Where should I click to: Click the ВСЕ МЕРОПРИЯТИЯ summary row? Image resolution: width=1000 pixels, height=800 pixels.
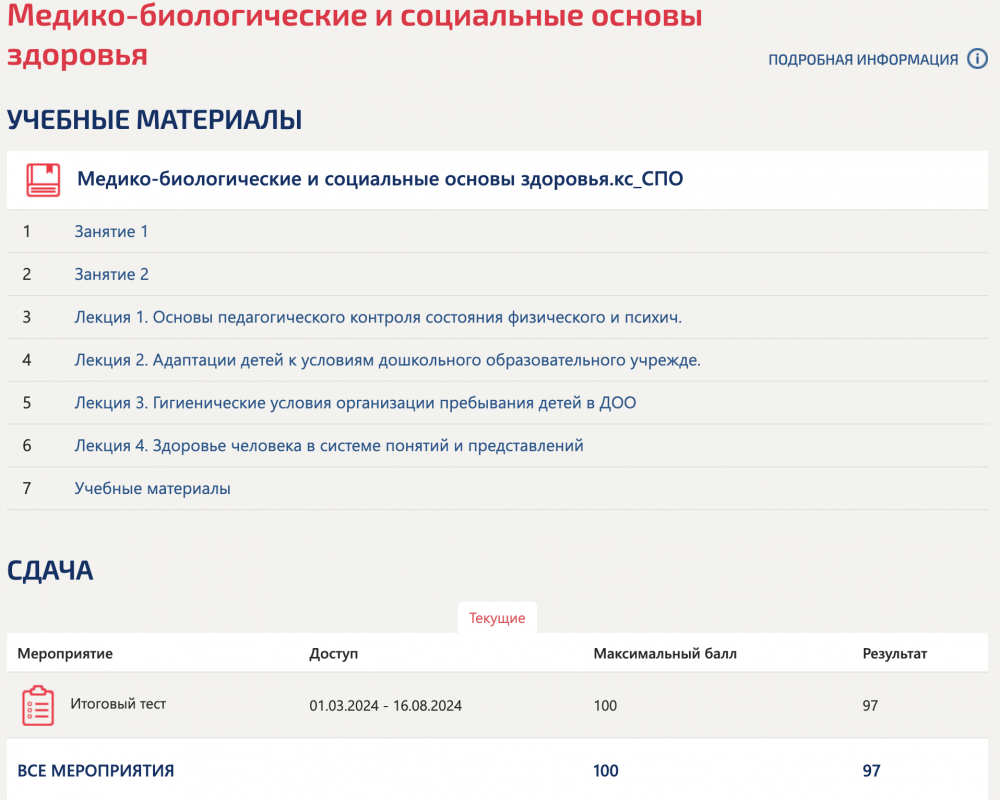pyautogui.click(x=497, y=770)
